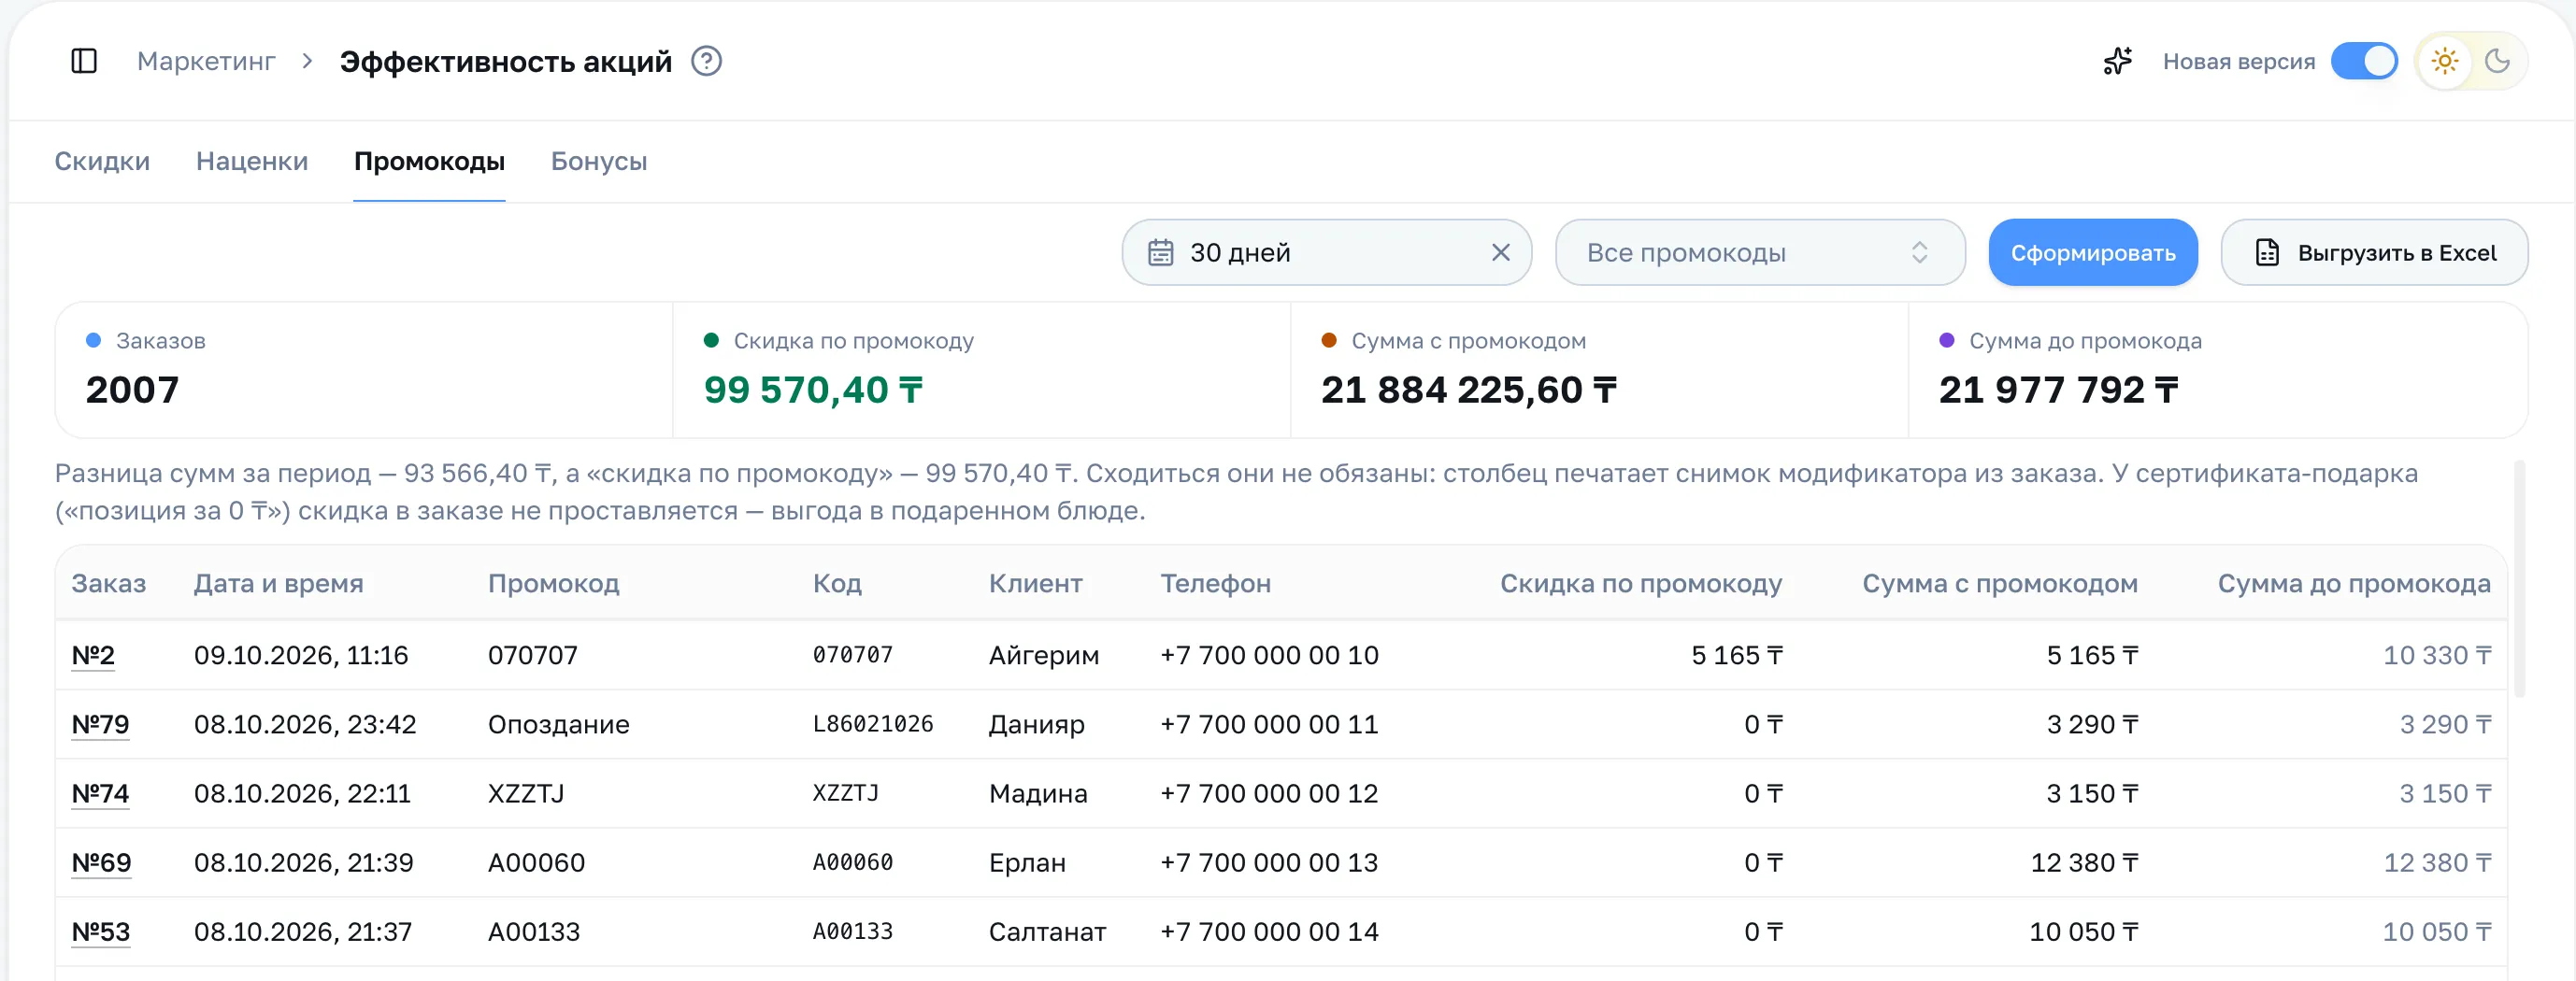2576x981 pixels.
Task: Open order №69 link
Action: point(101,862)
